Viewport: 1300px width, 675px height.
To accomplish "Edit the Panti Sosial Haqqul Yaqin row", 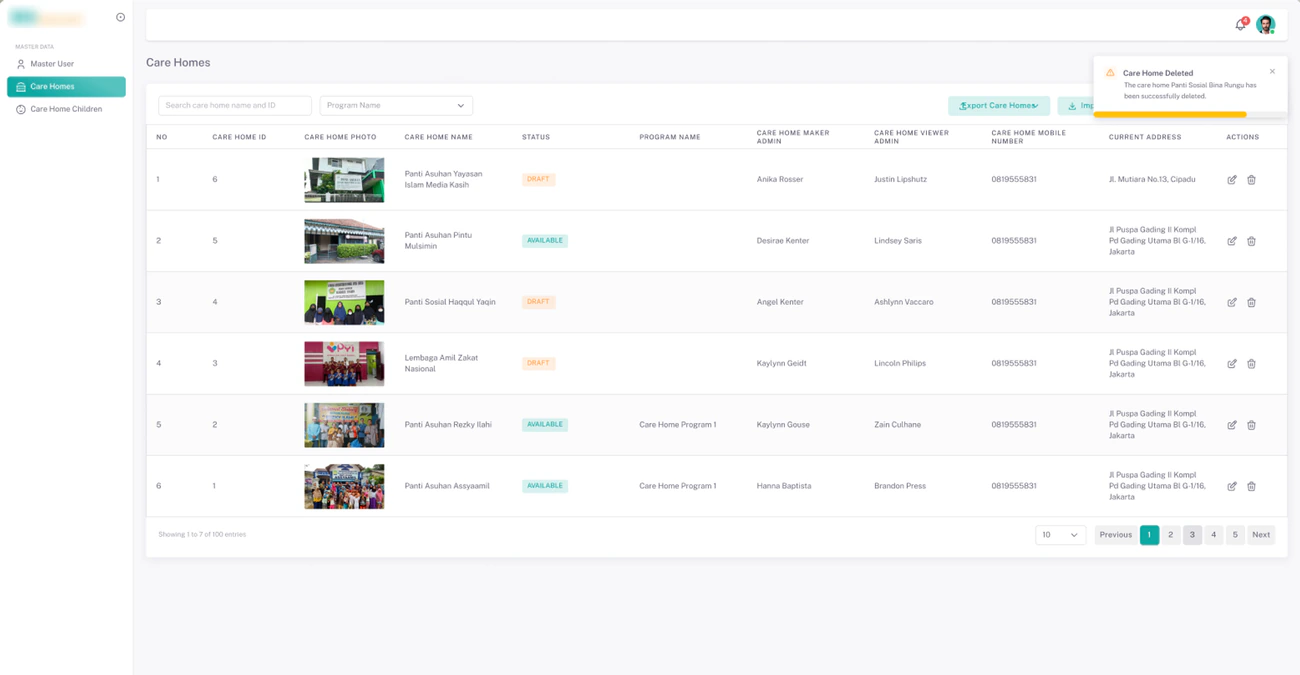I will [1232, 302].
